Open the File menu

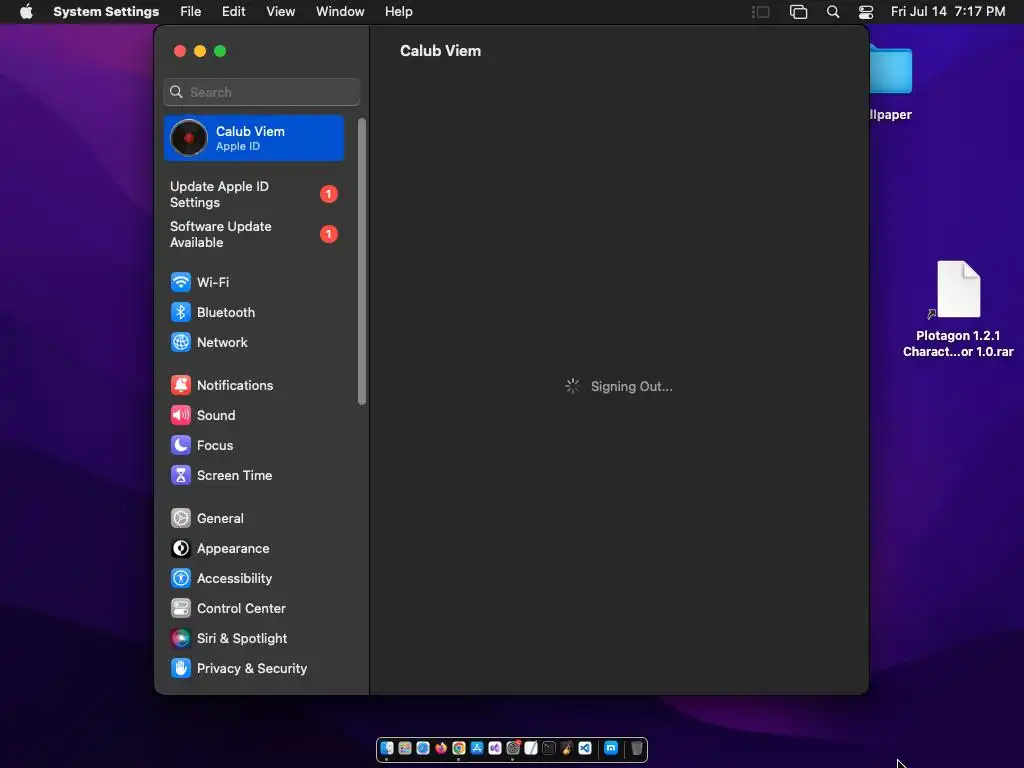(x=191, y=12)
